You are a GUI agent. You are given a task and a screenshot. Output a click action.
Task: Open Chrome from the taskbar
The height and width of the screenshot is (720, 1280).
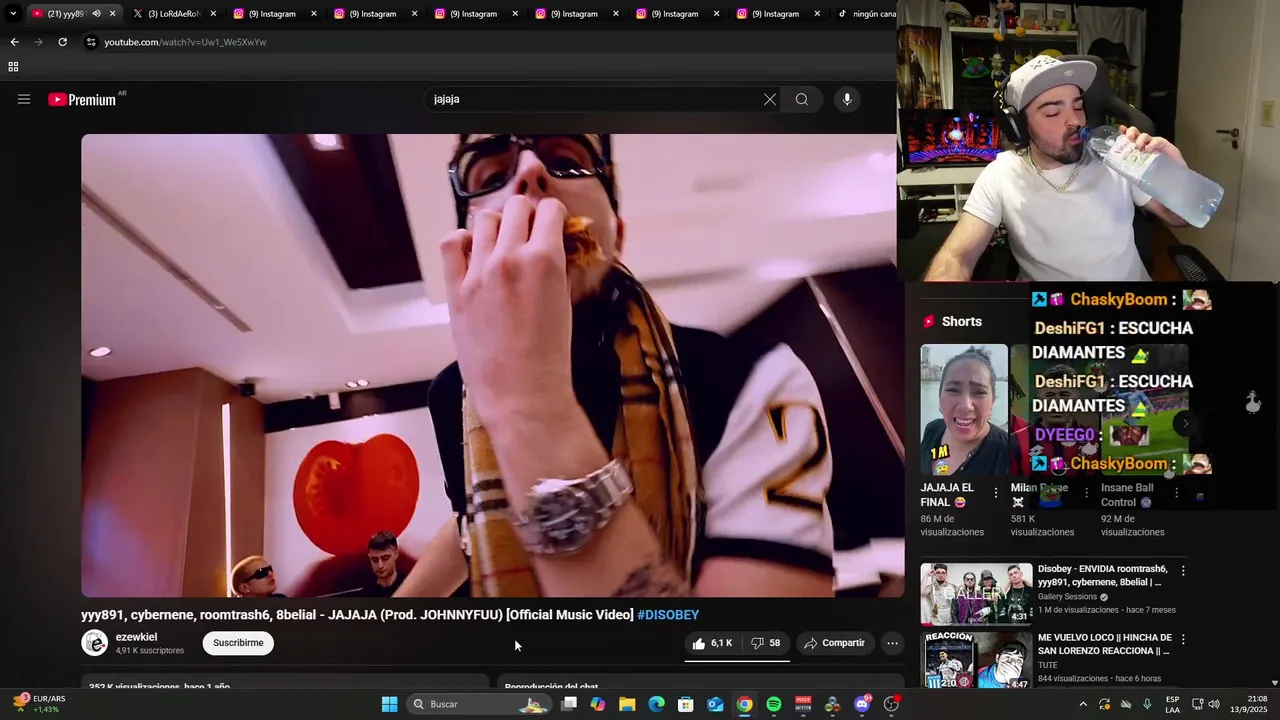745,704
